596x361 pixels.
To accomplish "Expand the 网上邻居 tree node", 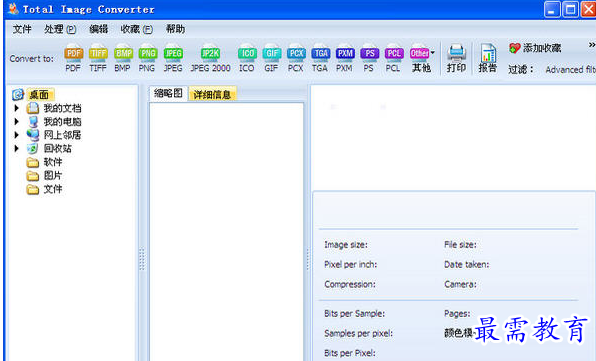I will click(x=16, y=135).
